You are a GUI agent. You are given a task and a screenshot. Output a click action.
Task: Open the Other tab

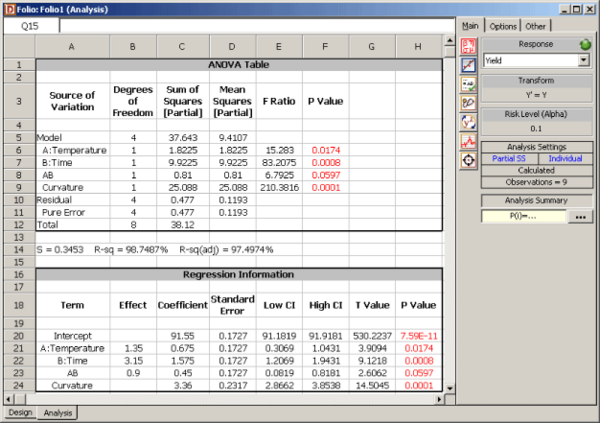click(535, 26)
